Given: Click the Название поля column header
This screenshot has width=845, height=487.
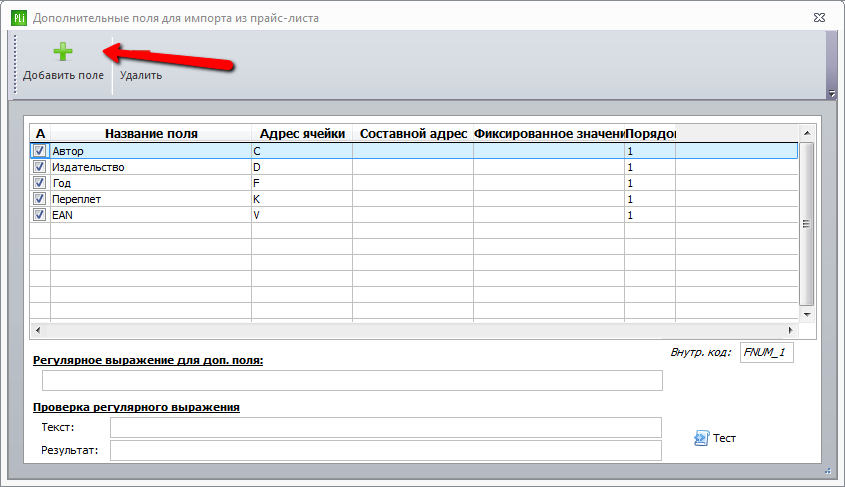Looking at the screenshot, I should point(151,134).
